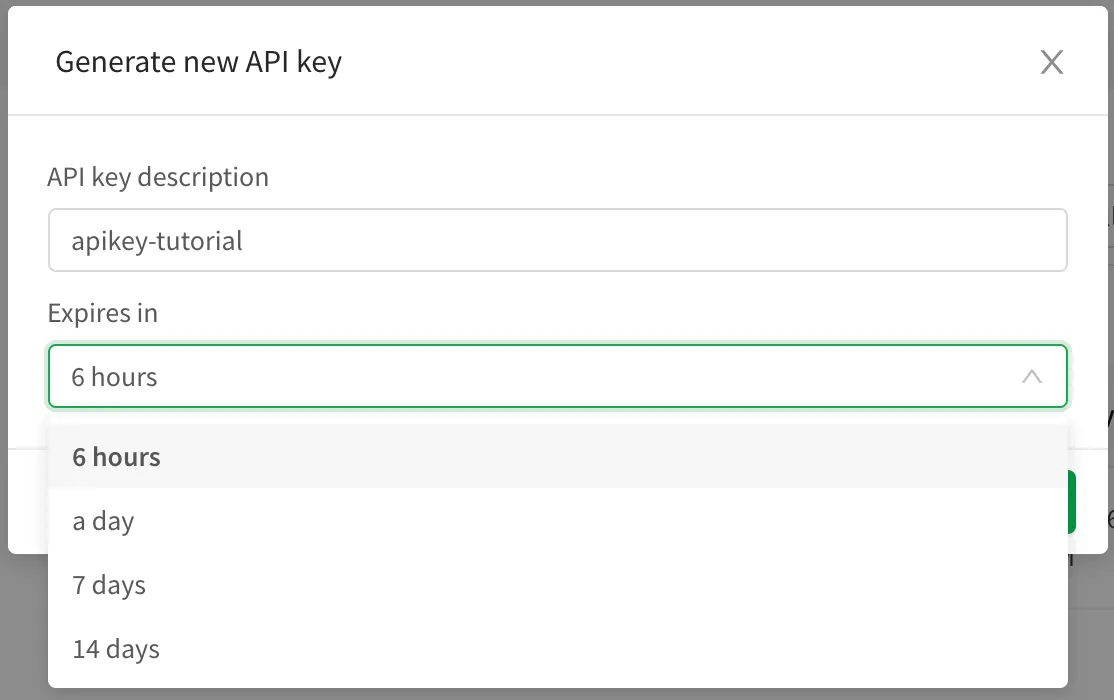Click the Expires in field label
This screenshot has width=1114, height=700.
point(103,313)
